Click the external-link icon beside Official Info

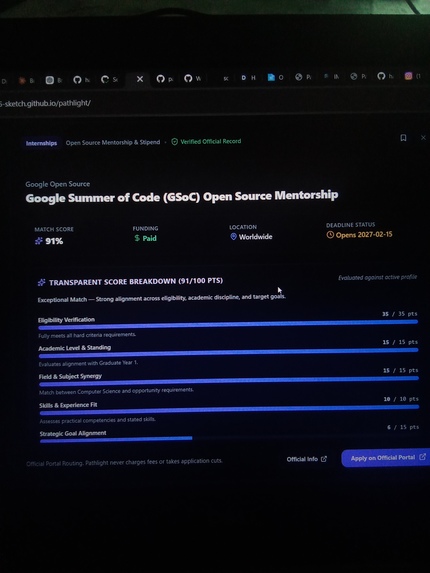tap(324, 459)
